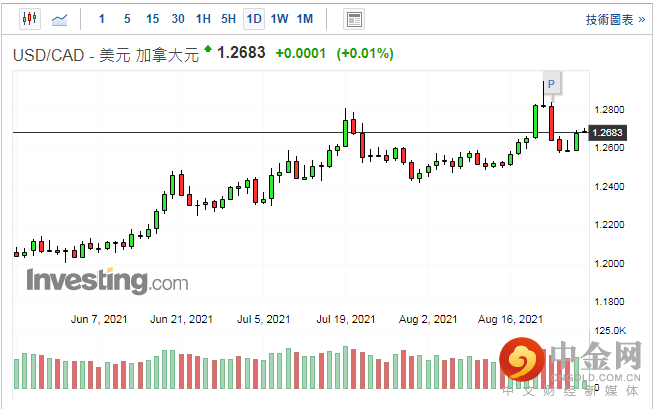Screen dimensions: 656x409
Task: Select the 1H interval
Action: 203,19
